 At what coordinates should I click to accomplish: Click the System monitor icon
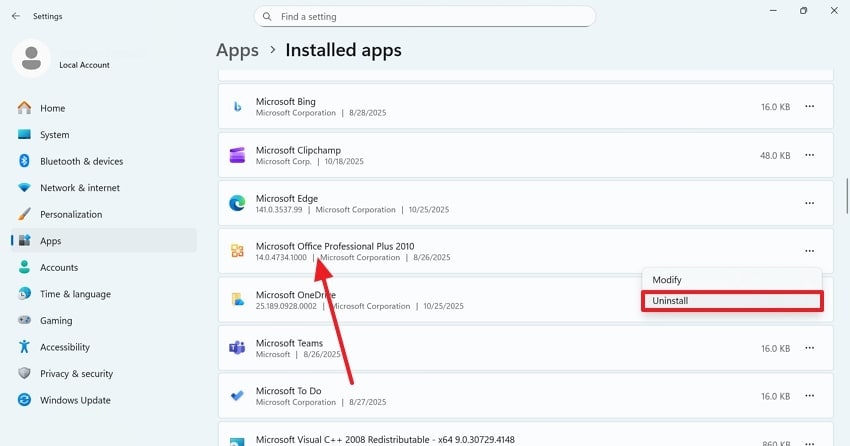point(24,134)
